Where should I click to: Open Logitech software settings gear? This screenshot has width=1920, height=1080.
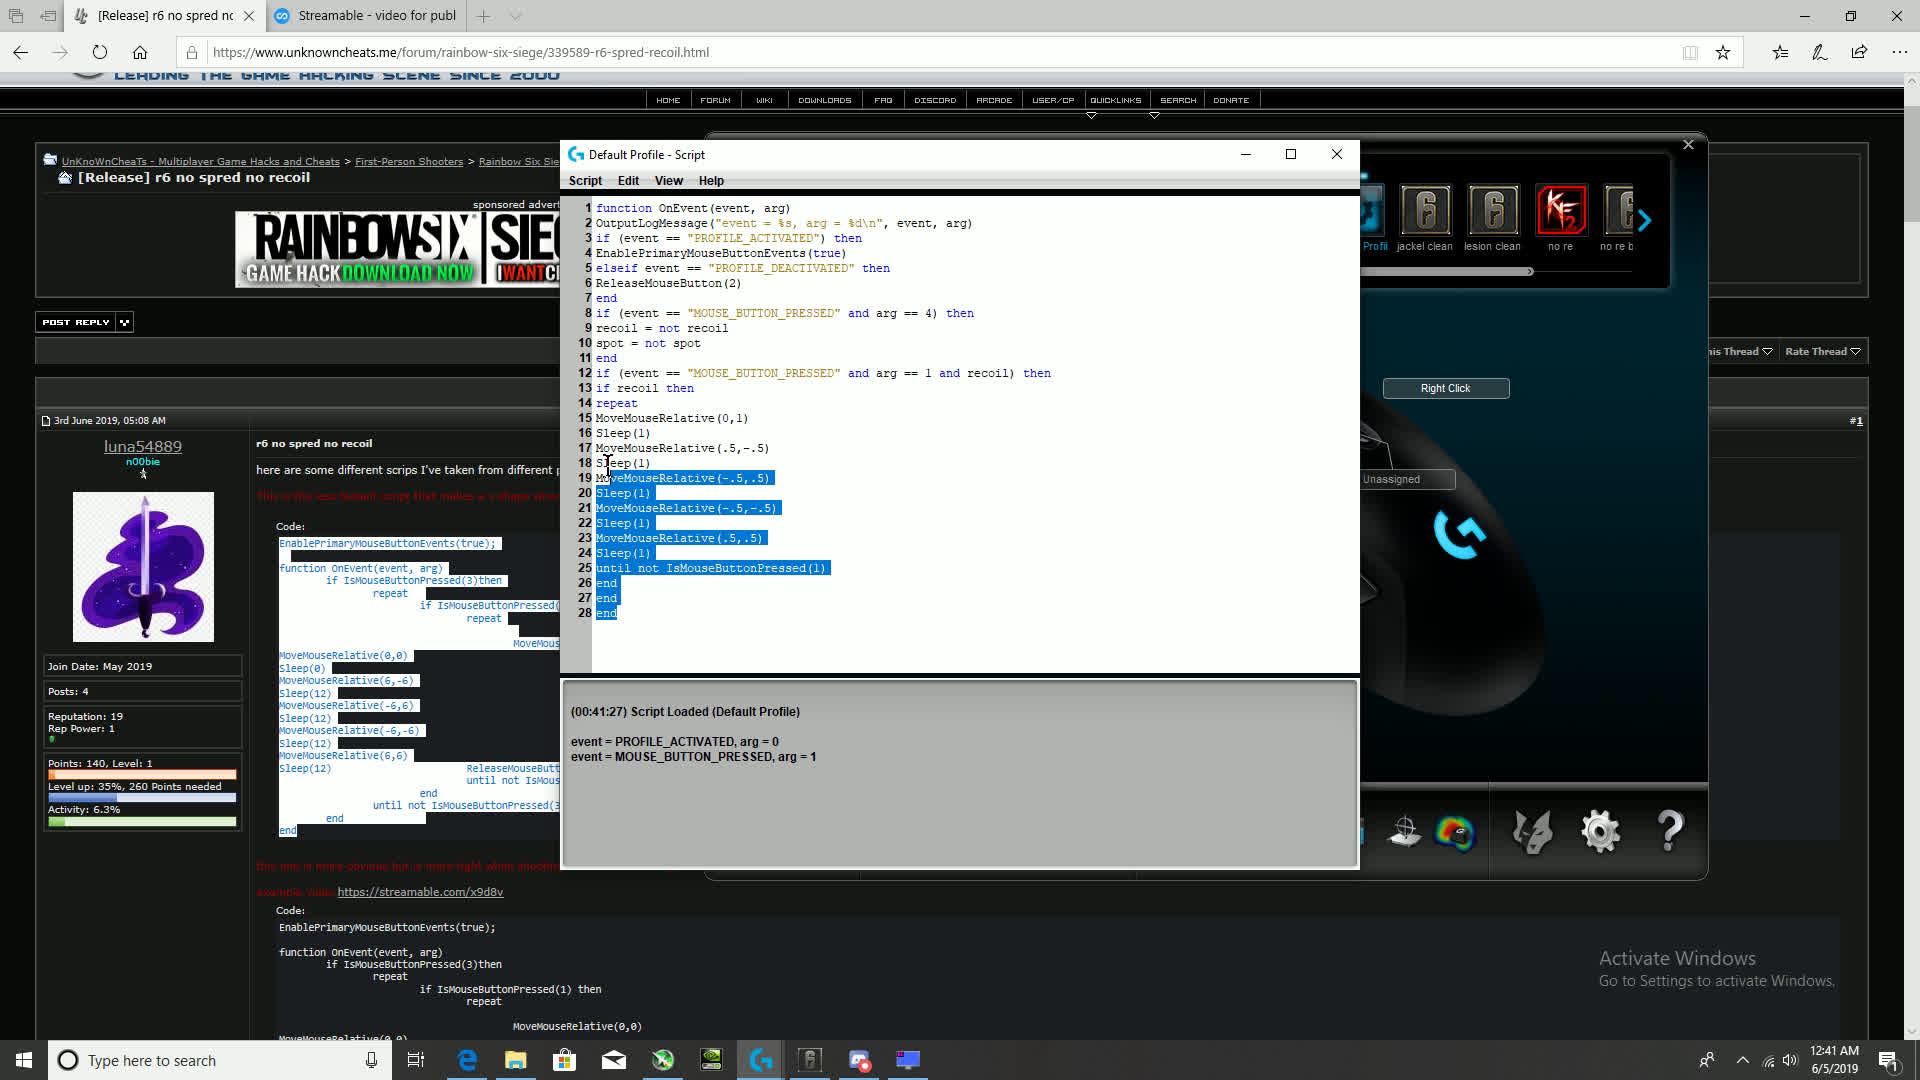1600,832
